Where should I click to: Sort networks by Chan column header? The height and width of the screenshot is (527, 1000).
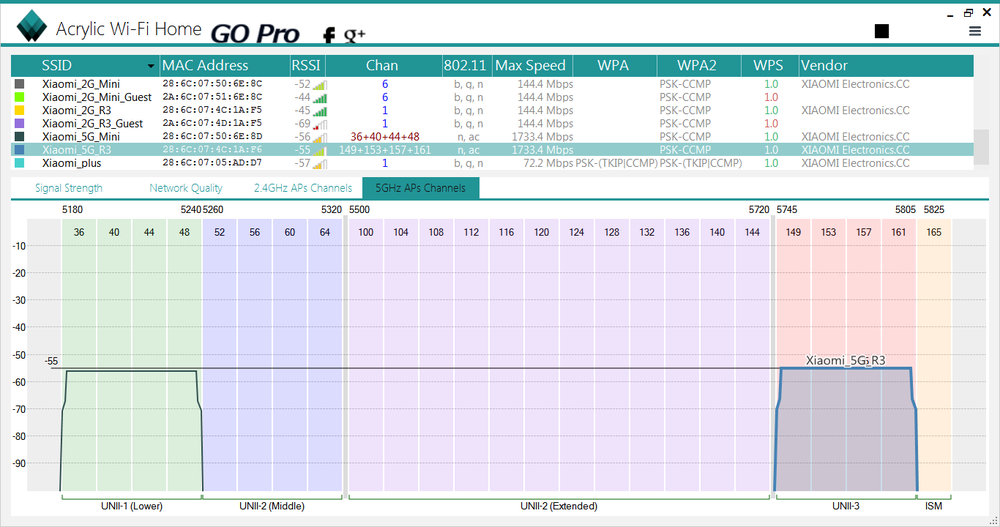tap(382, 66)
